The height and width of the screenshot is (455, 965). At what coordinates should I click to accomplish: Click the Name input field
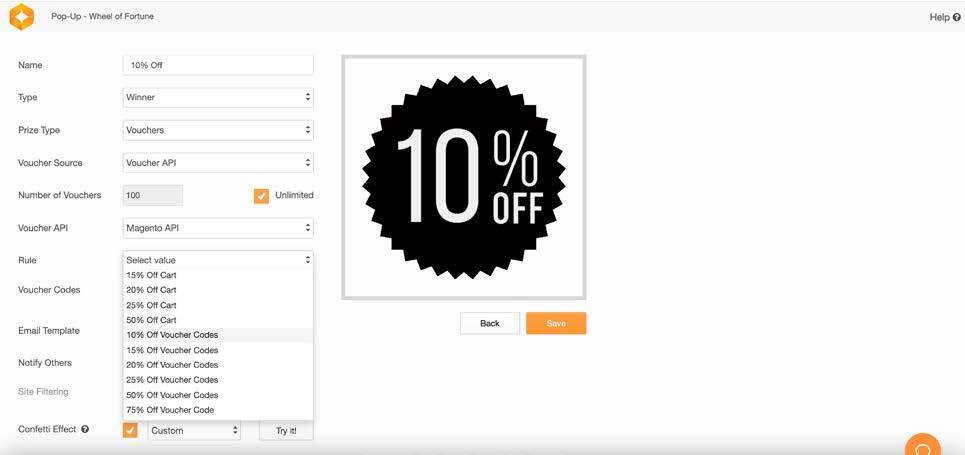point(218,65)
